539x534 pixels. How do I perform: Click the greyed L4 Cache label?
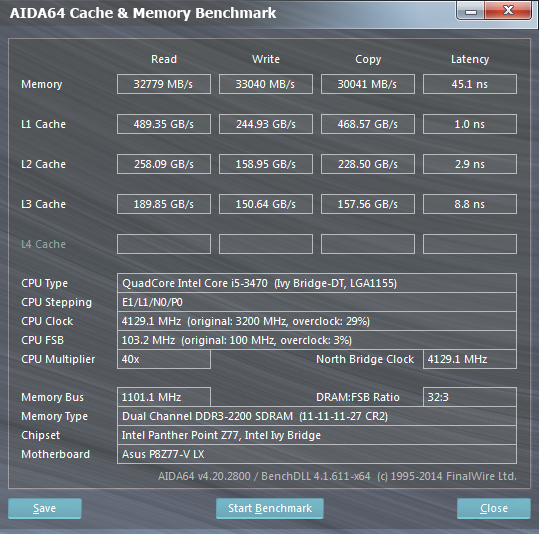(43, 244)
